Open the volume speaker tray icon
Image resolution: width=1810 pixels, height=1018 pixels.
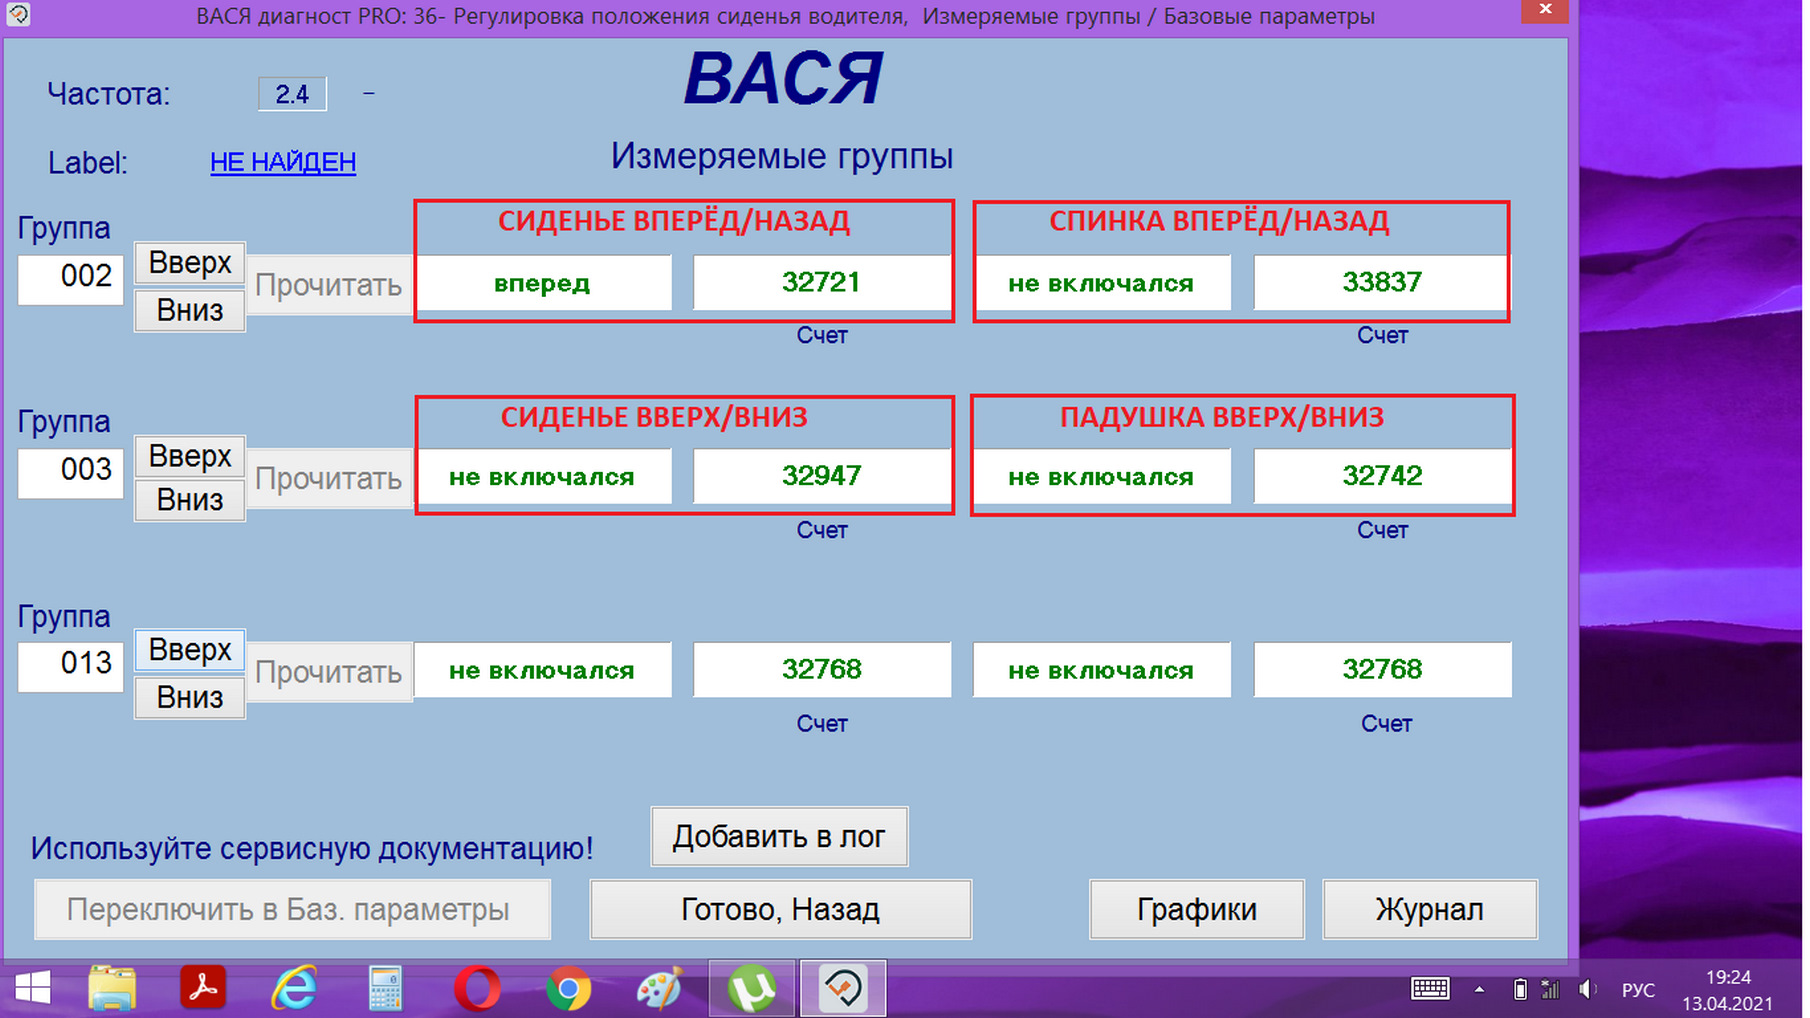(1587, 990)
